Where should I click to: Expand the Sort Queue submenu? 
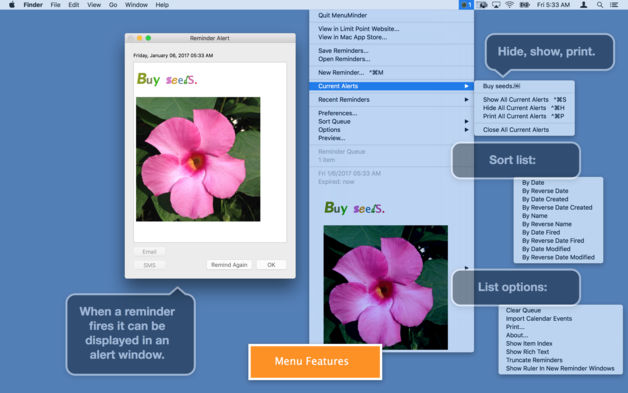391,121
